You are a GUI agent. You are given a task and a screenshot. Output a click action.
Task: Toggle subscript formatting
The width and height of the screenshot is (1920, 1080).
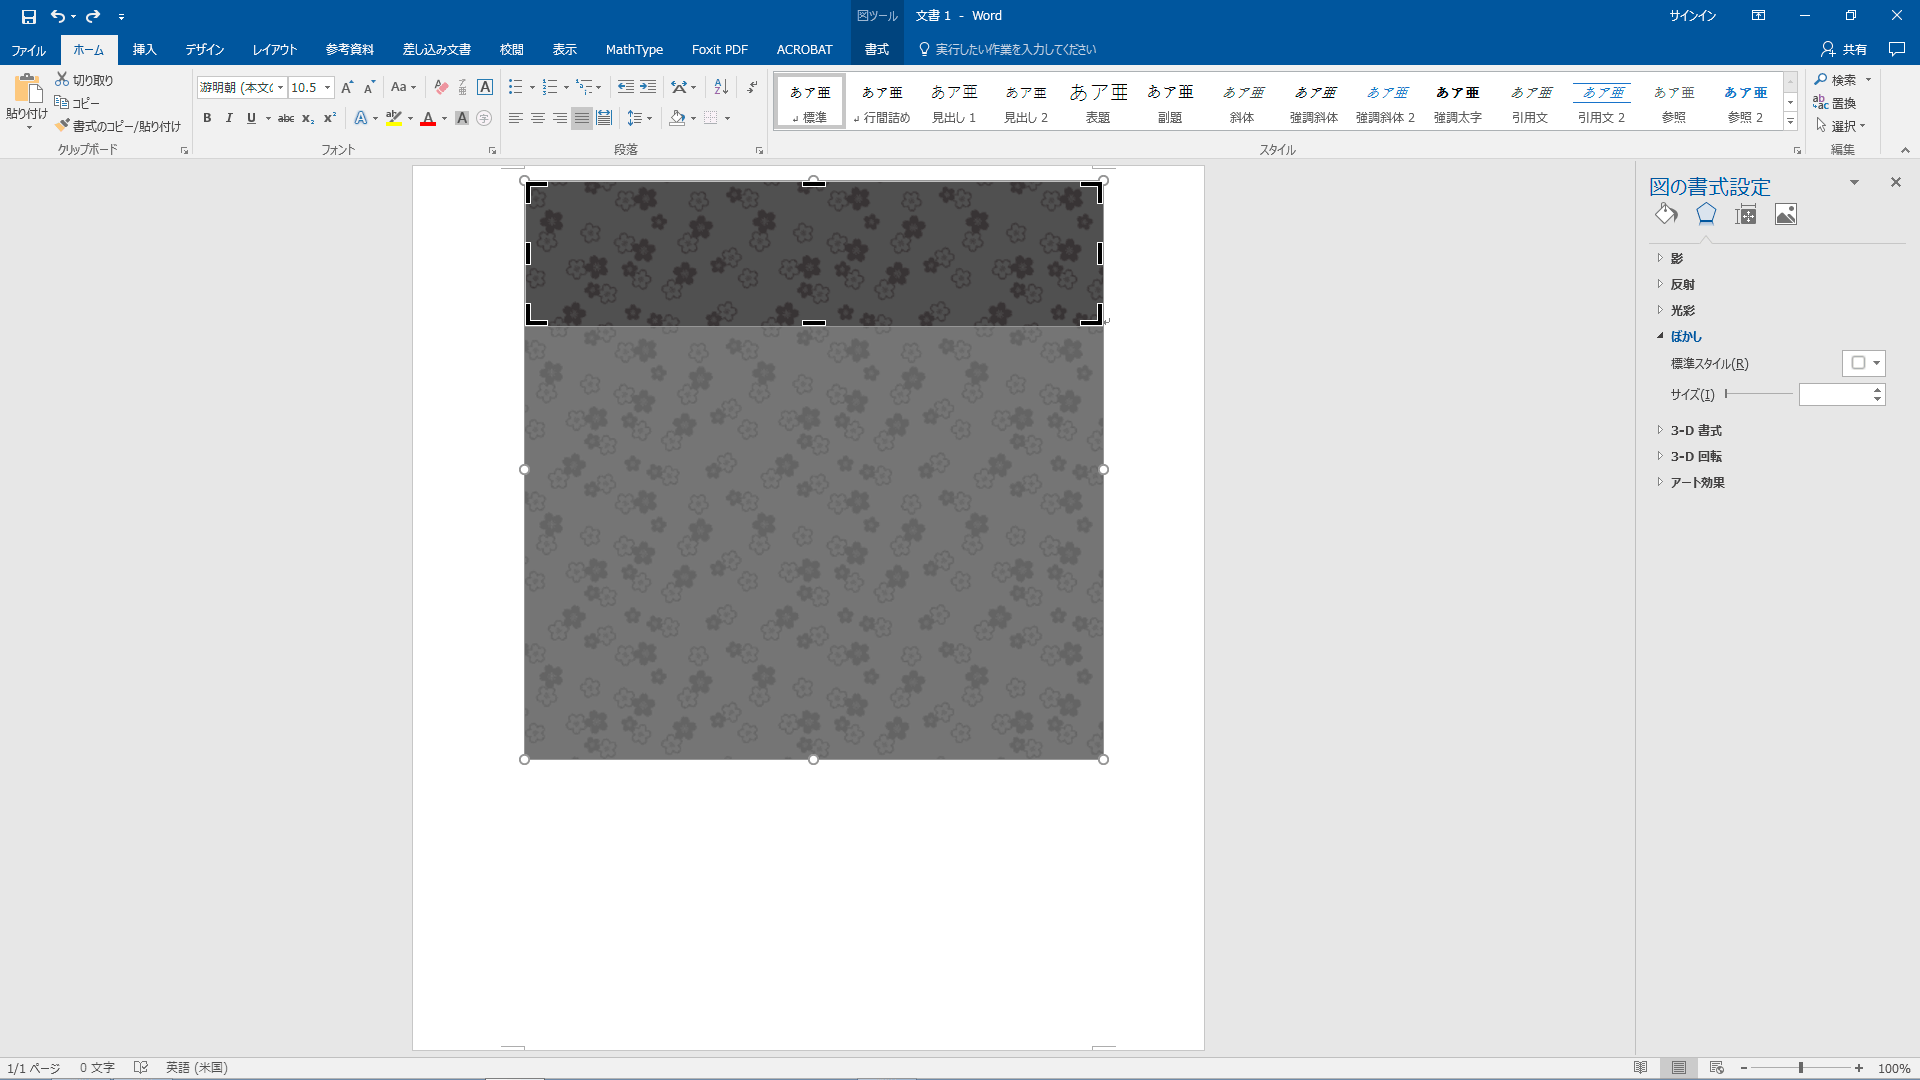[x=308, y=118]
